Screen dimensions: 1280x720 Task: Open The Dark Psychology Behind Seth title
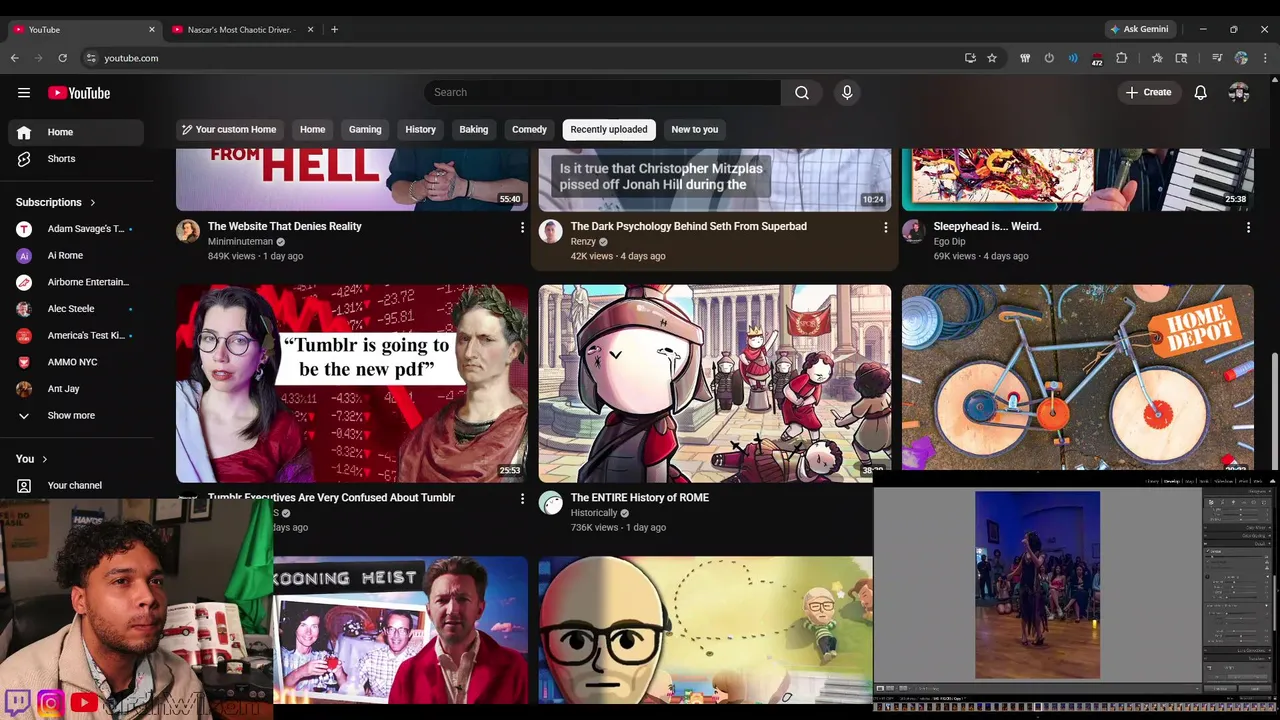point(689,226)
